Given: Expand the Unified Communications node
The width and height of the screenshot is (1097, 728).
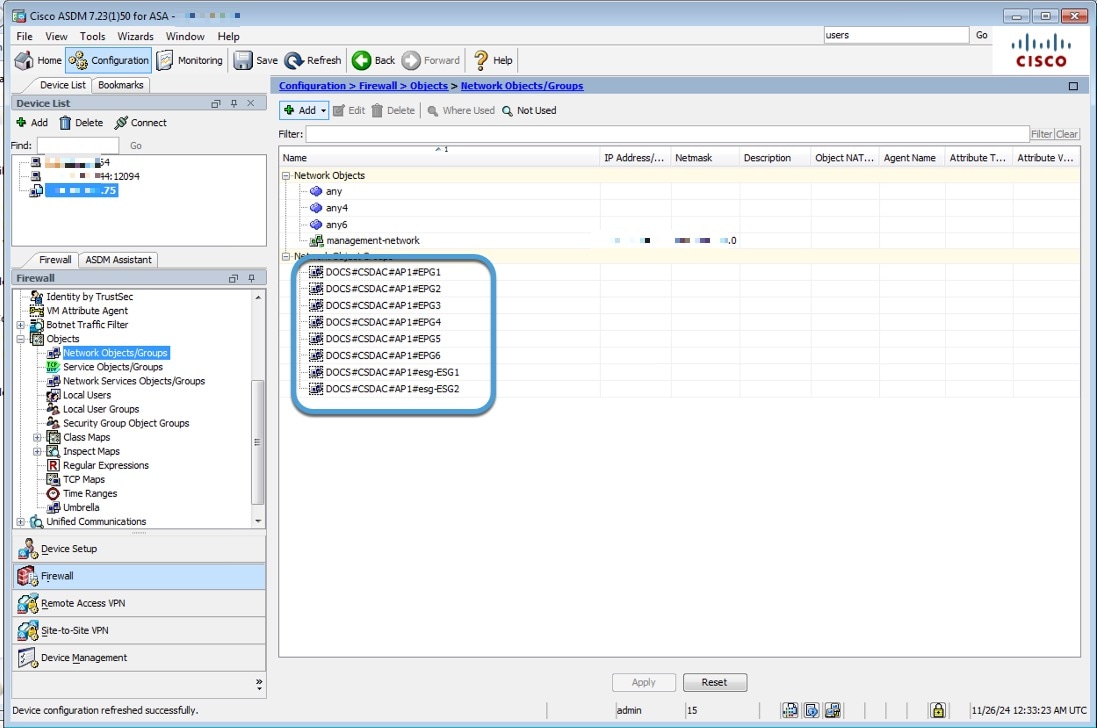Looking at the screenshot, I should pos(20,522).
